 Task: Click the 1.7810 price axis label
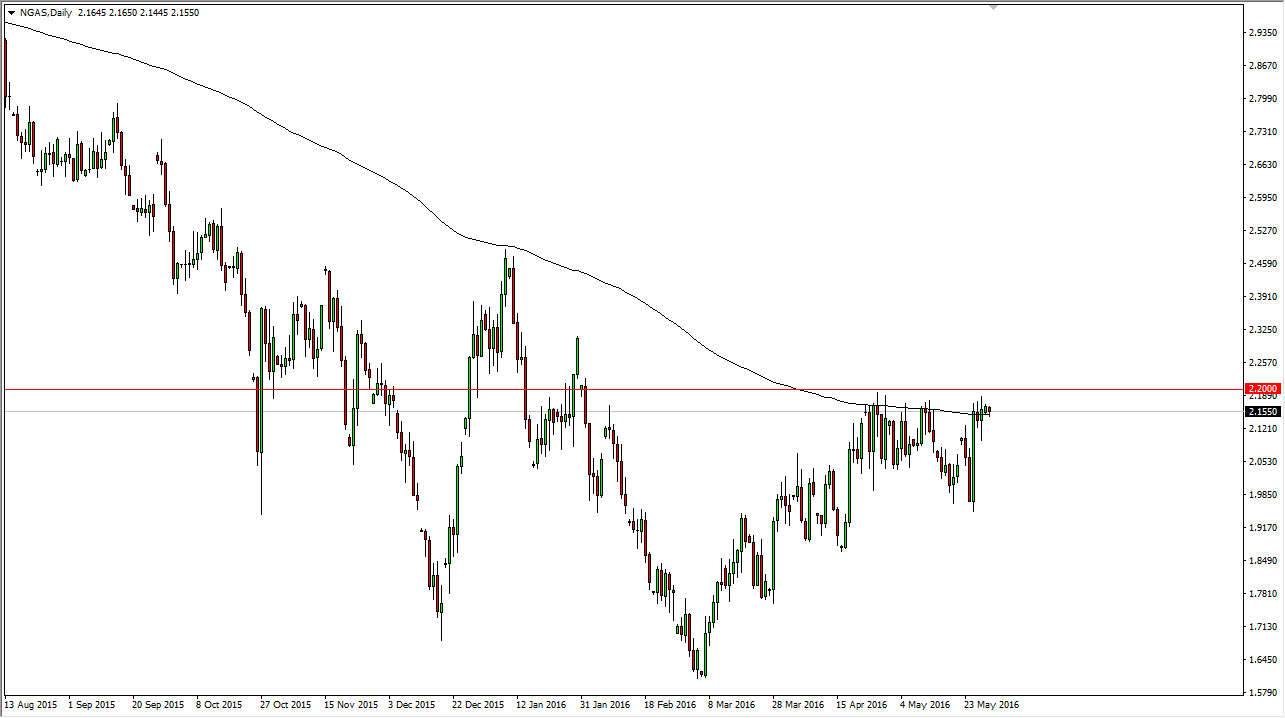tap(1262, 593)
